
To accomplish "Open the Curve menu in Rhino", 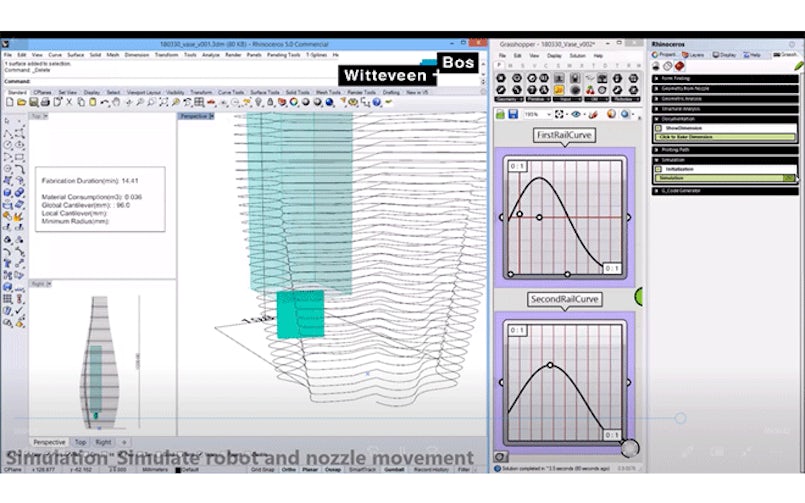I will [x=55, y=54].
